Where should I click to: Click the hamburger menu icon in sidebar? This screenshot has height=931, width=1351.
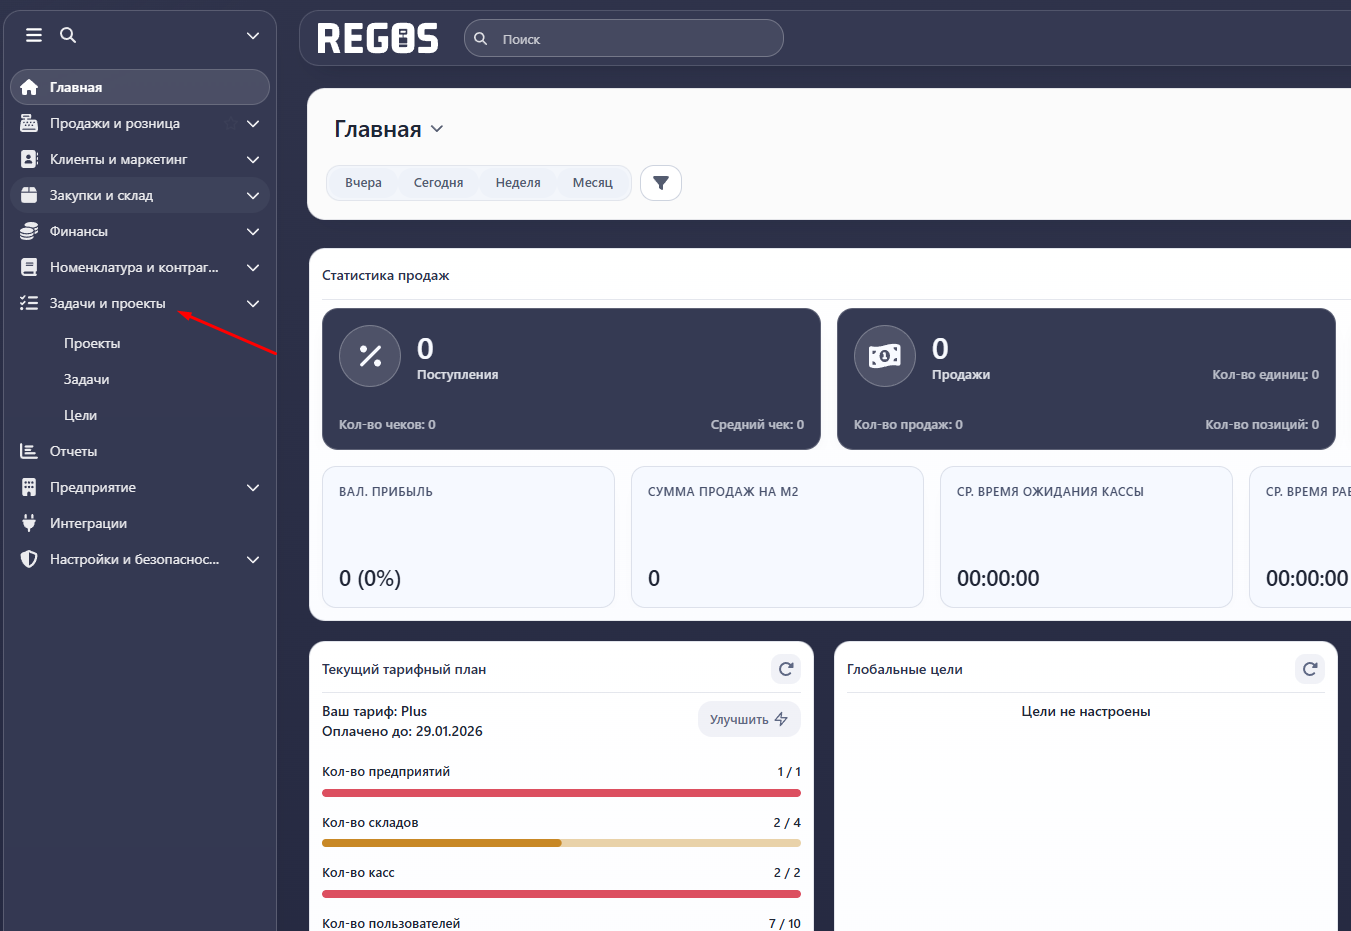pos(34,35)
